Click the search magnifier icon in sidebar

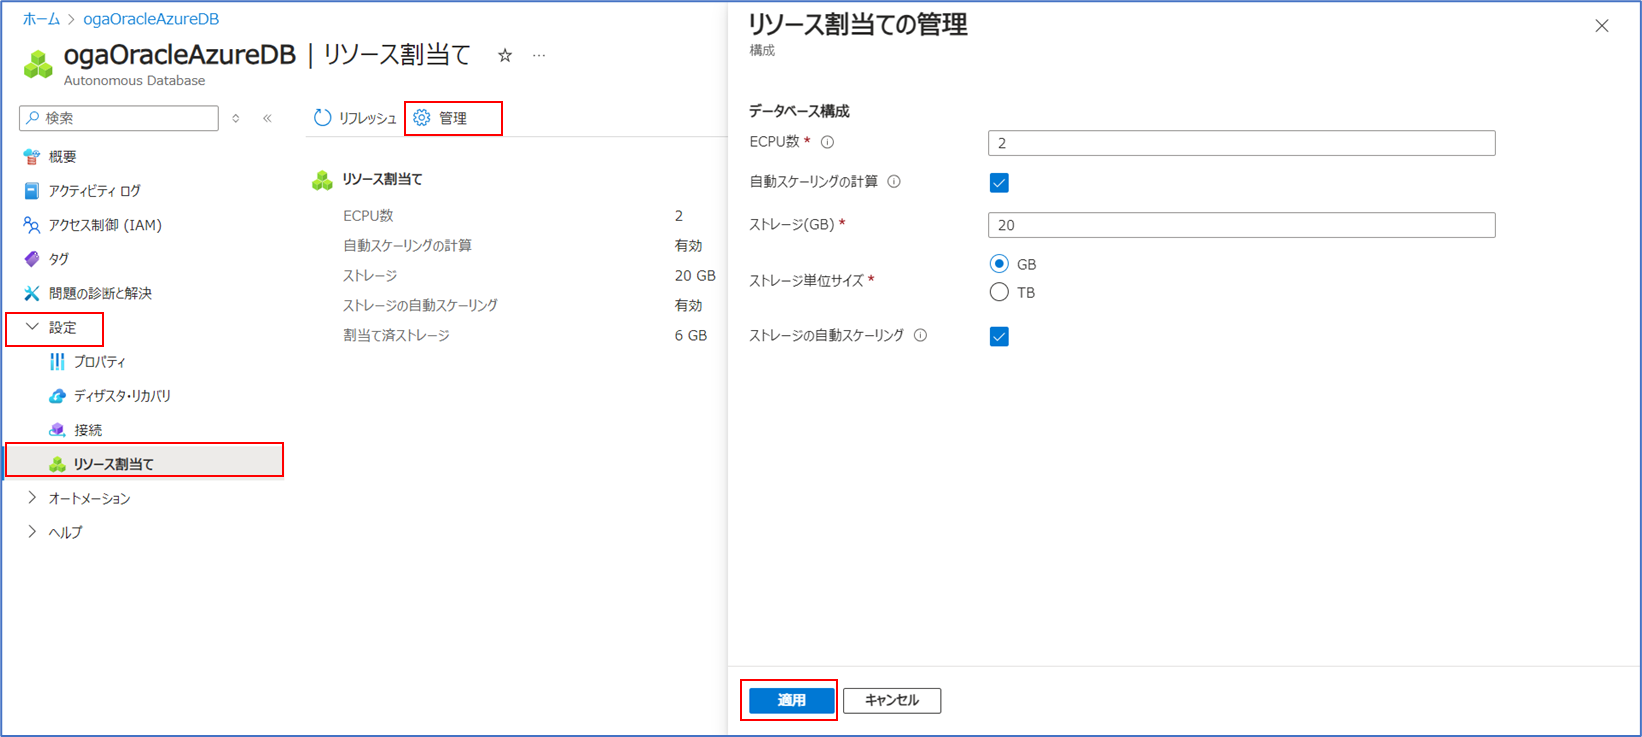(33, 118)
